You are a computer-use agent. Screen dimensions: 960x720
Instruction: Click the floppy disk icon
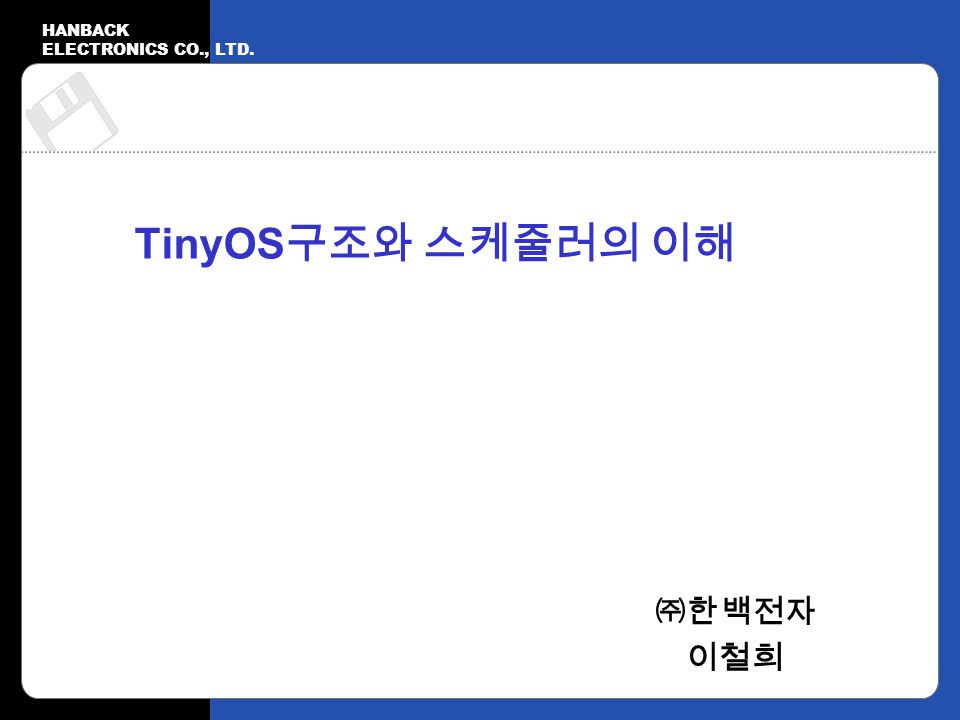(x=72, y=111)
